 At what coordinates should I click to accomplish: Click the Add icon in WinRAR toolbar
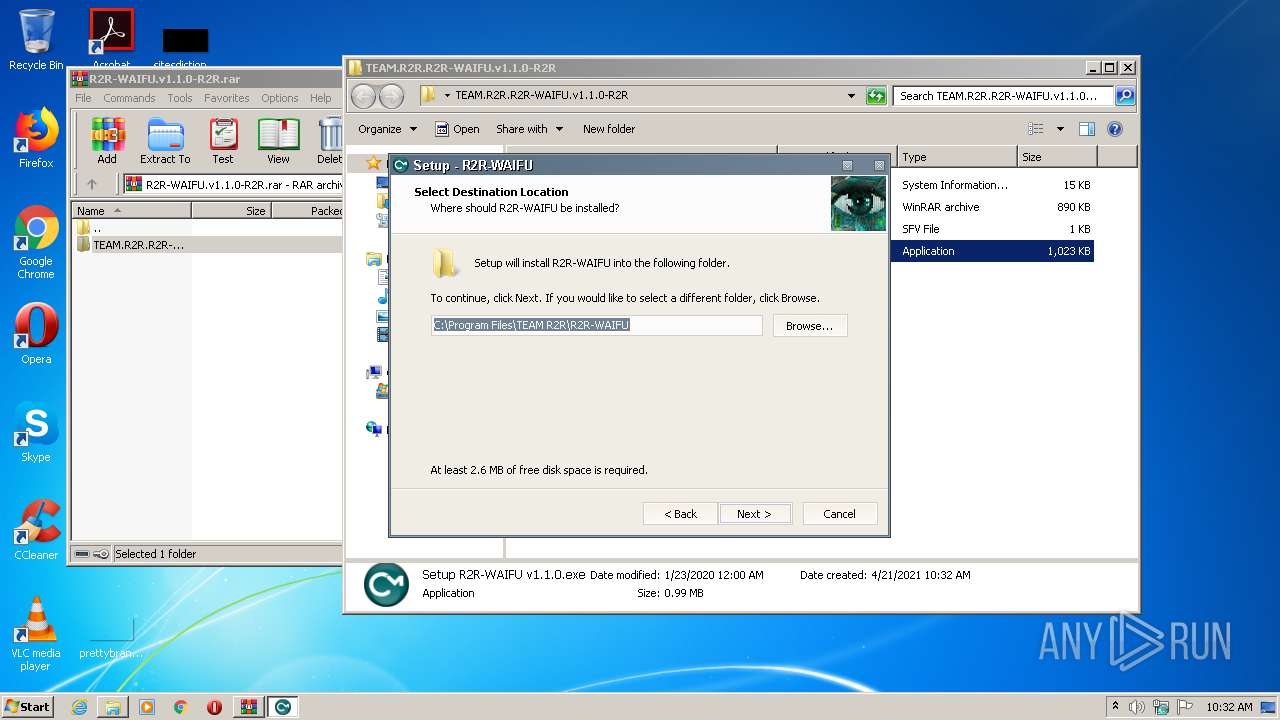(x=107, y=141)
